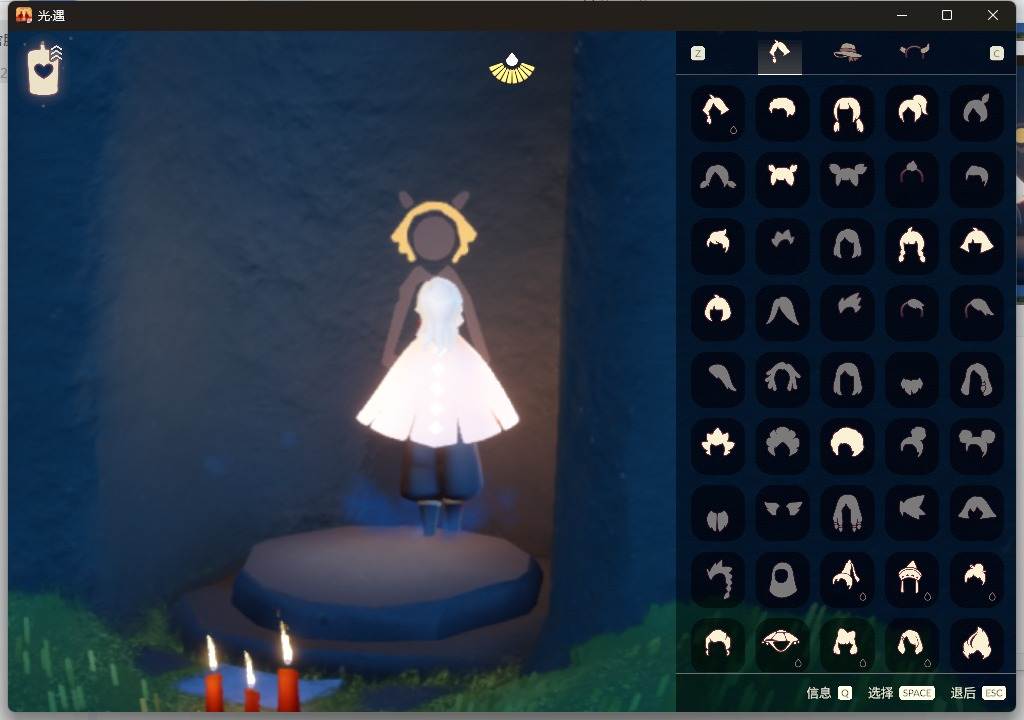Image resolution: width=1024 pixels, height=720 pixels.
Task: Select the gray top-knot ponytail hairstyle
Action: [976, 112]
